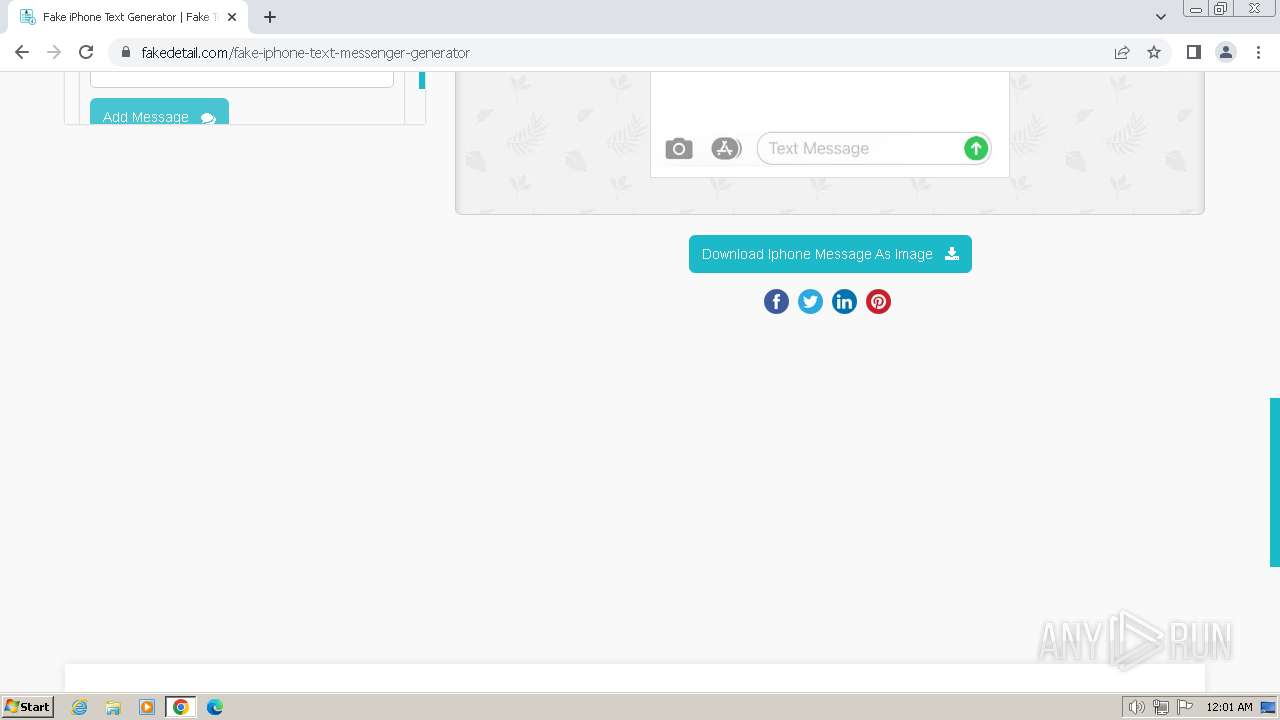Go forward in browser history
The height and width of the screenshot is (720, 1280).
pos(54,52)
